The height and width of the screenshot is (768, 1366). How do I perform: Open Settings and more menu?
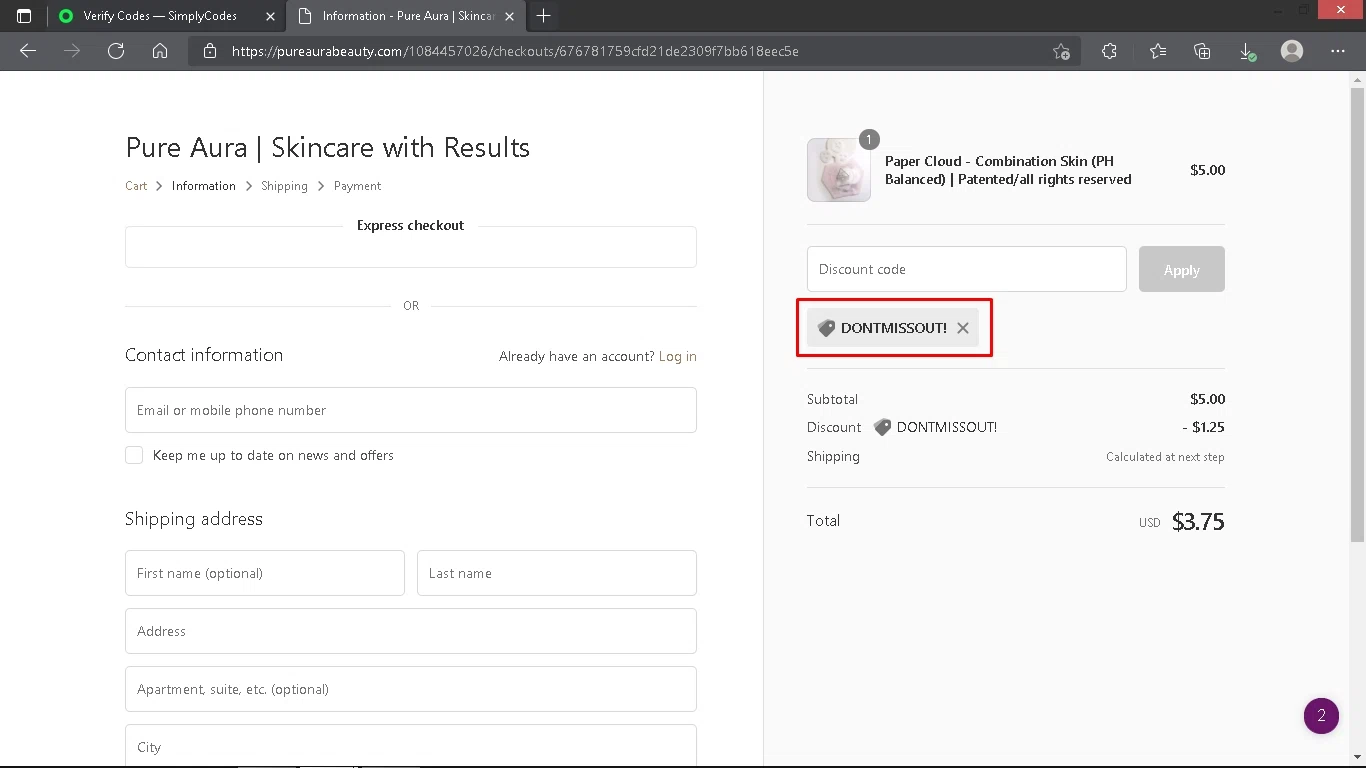coord(1338,51)
